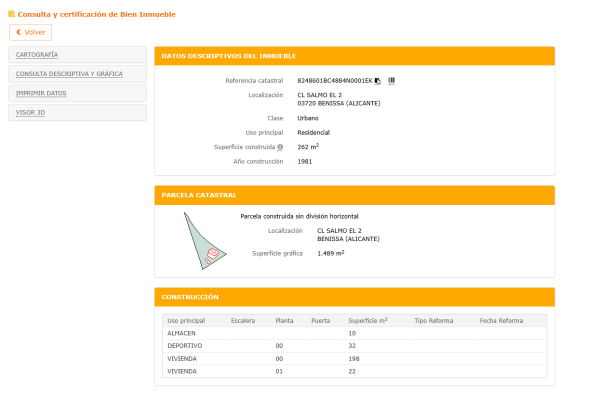Screen dimensions: 600x395
Task: Click the 'Tipo Reforma' column header
Action: (x=434, y=321)
